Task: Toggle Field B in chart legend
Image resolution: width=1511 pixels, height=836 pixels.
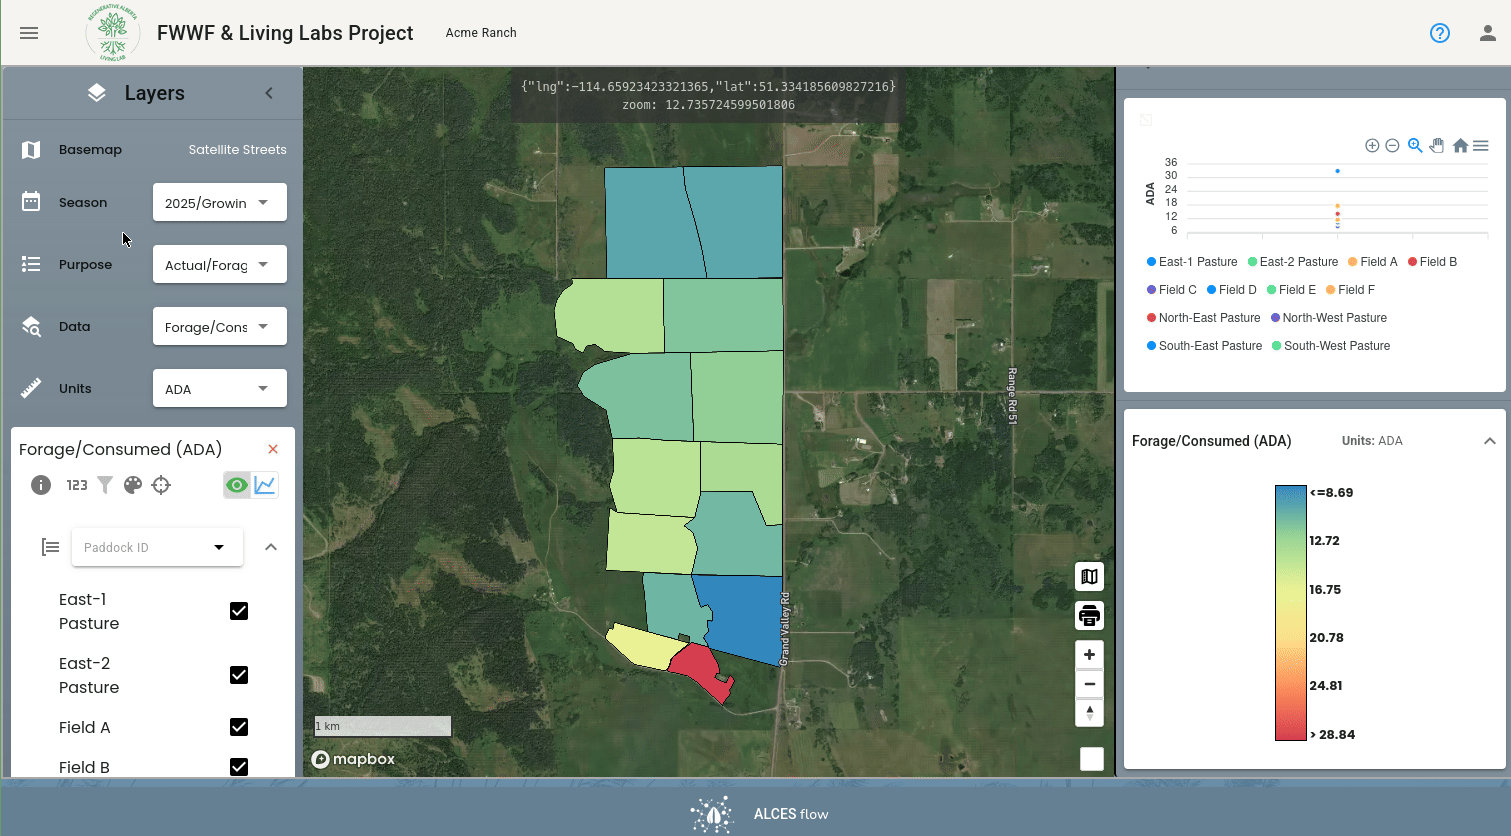Action: 1432,262
